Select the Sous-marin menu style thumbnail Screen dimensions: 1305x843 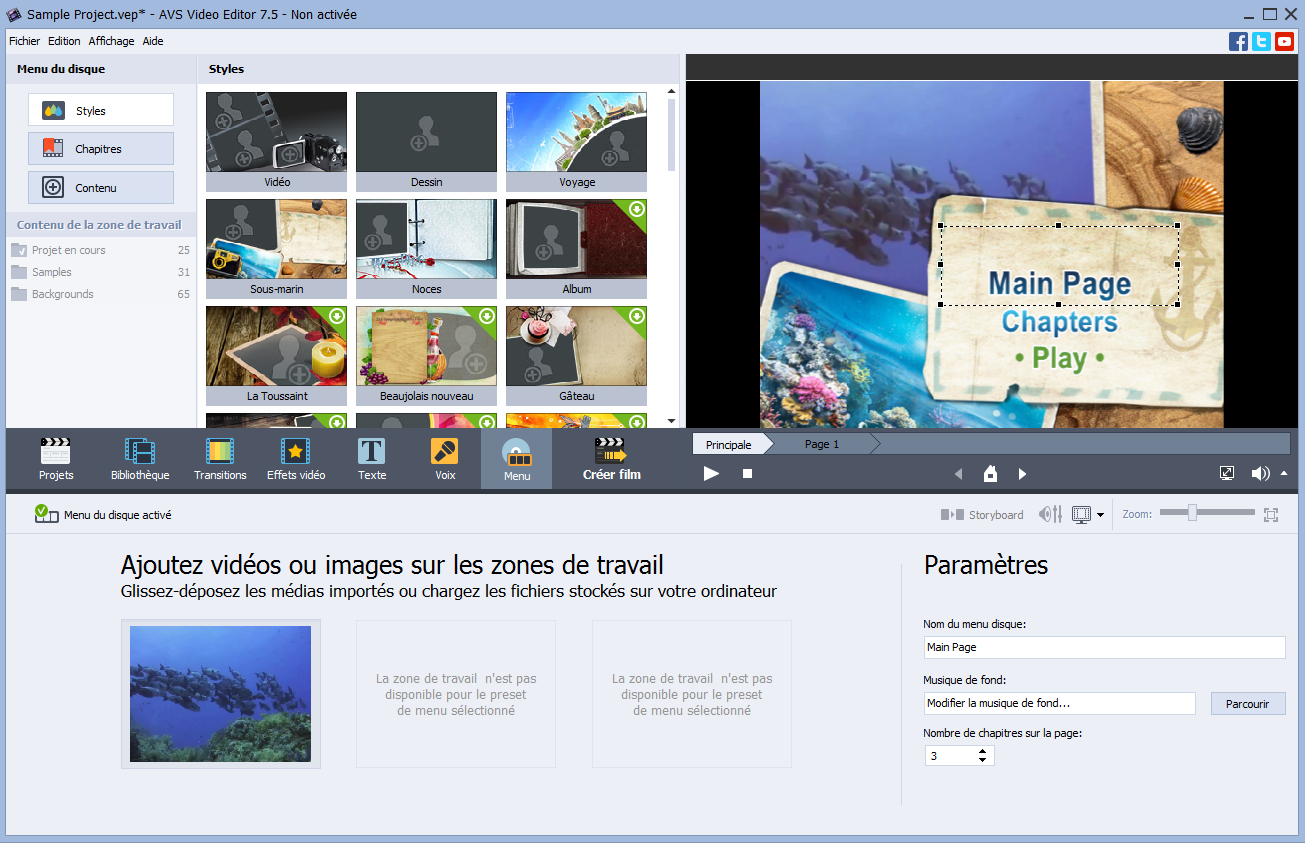click(276, 240)
